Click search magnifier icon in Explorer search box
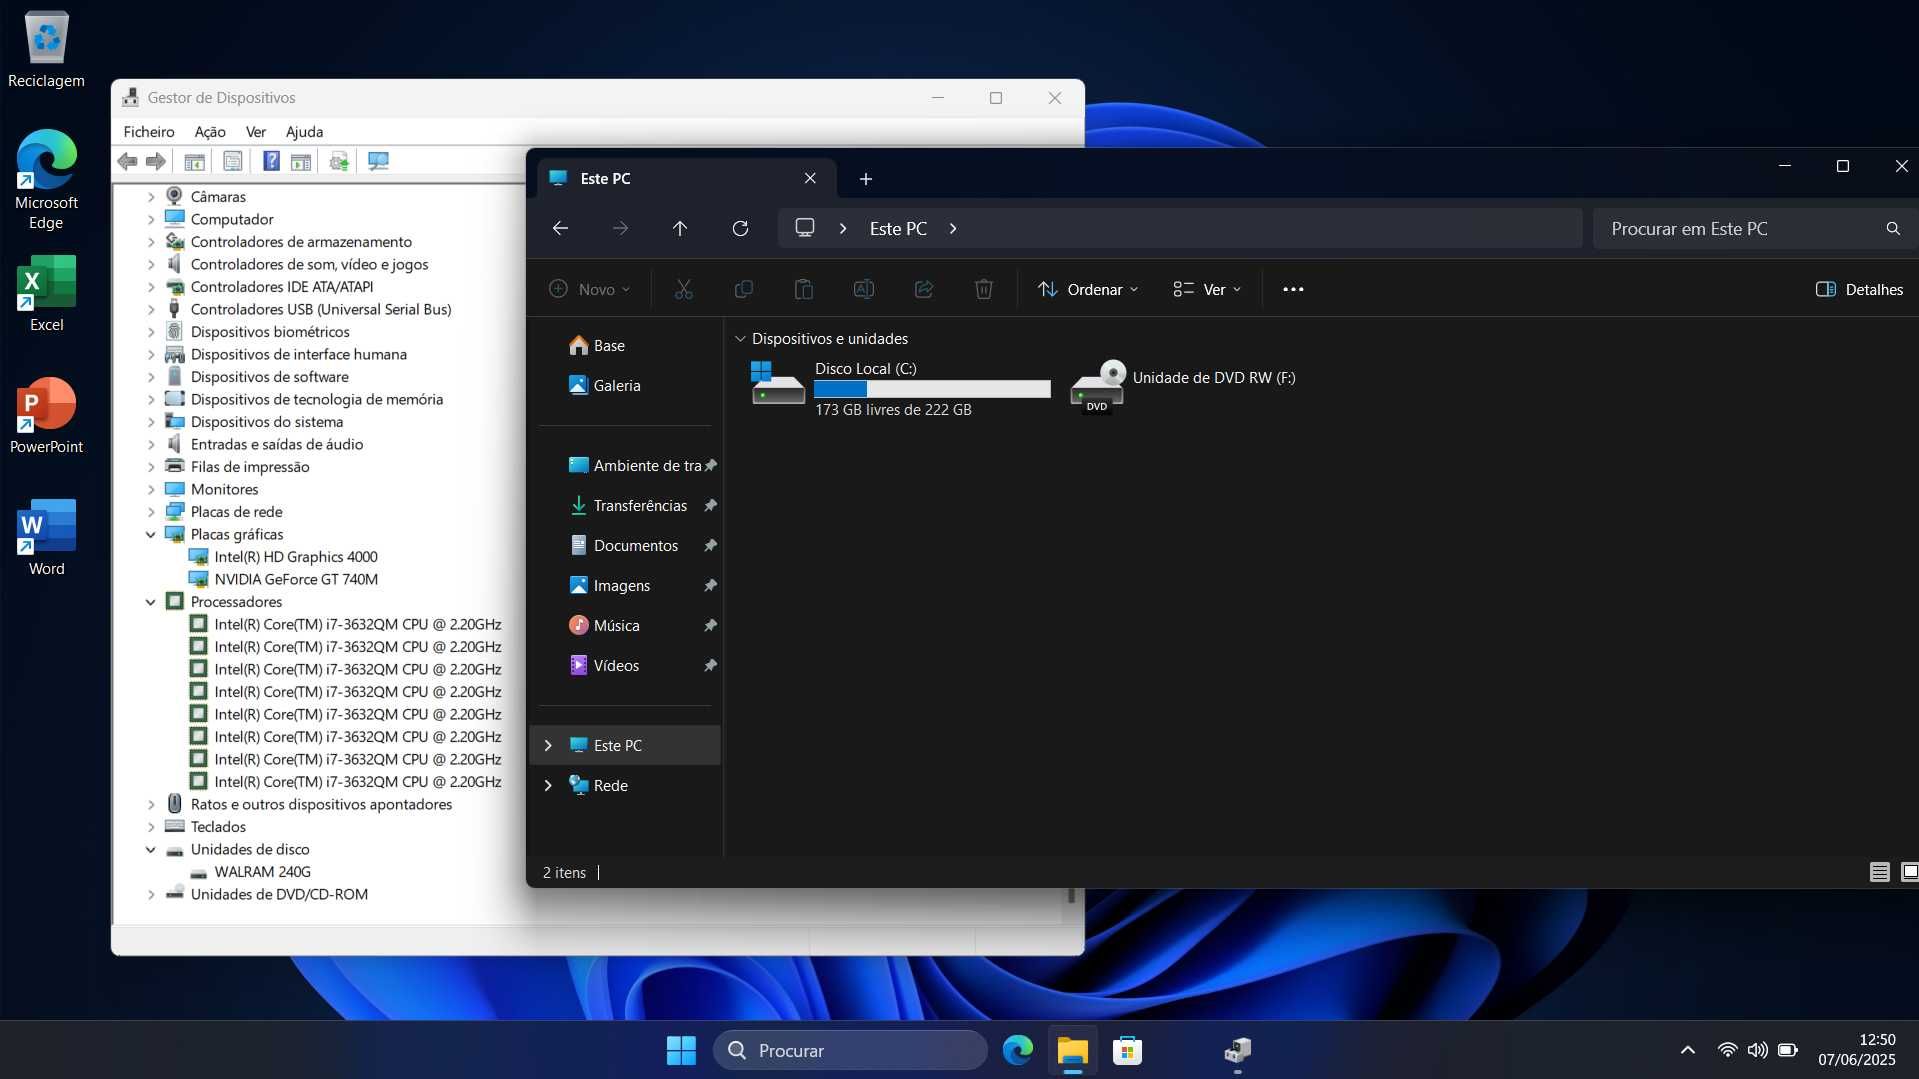The height and width of the screenshot is (1079, 1919). pyautogui.click(x=1893, y=228)
